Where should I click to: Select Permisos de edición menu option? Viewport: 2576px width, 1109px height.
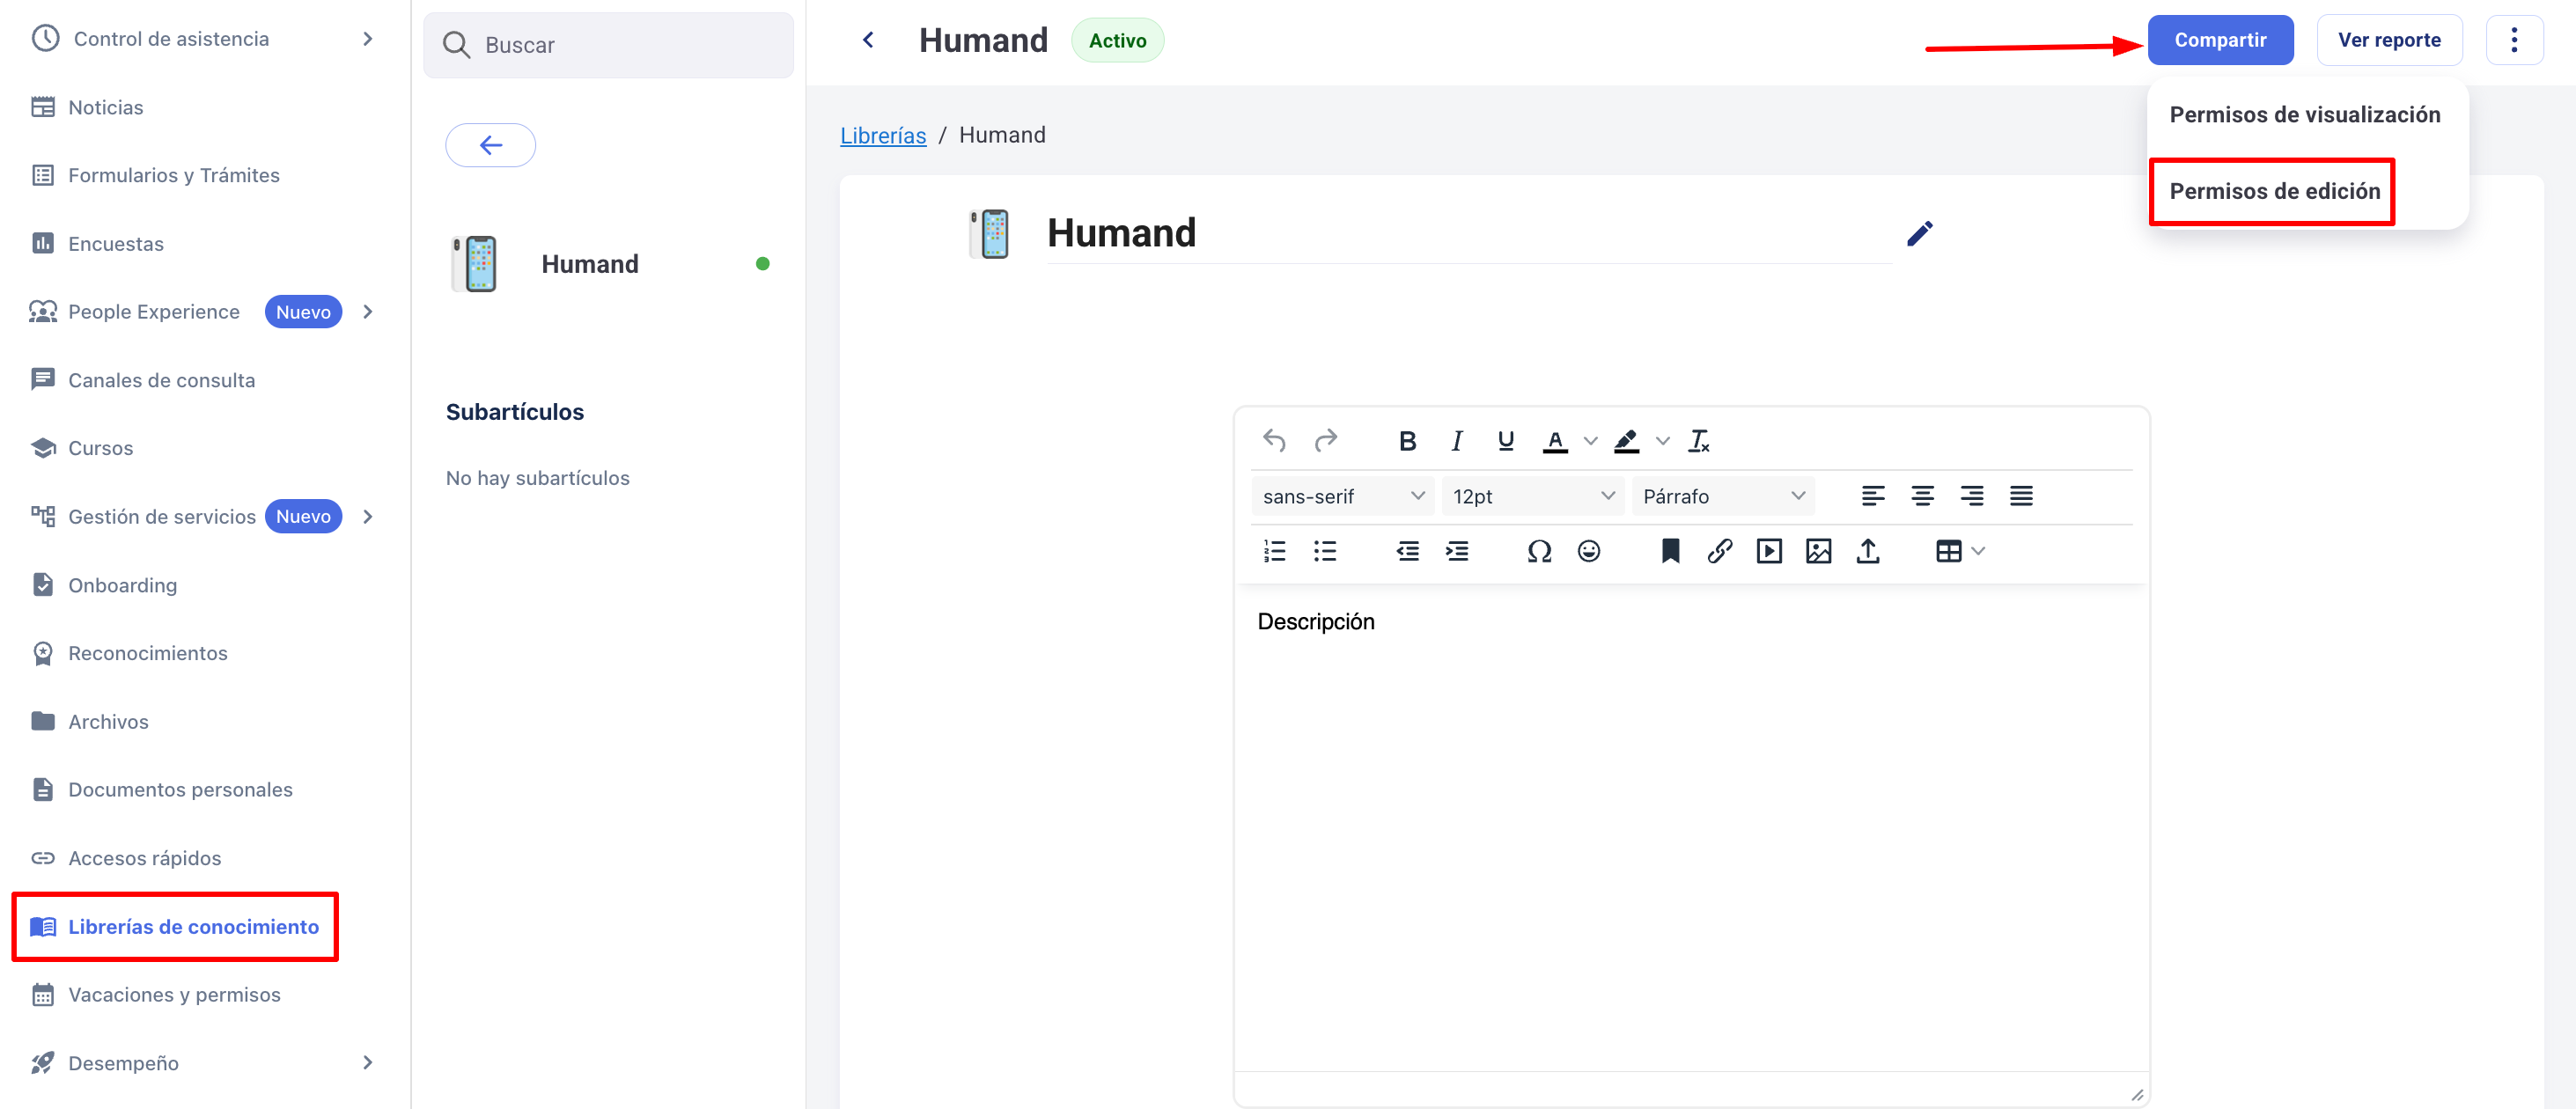(2273, 191)
